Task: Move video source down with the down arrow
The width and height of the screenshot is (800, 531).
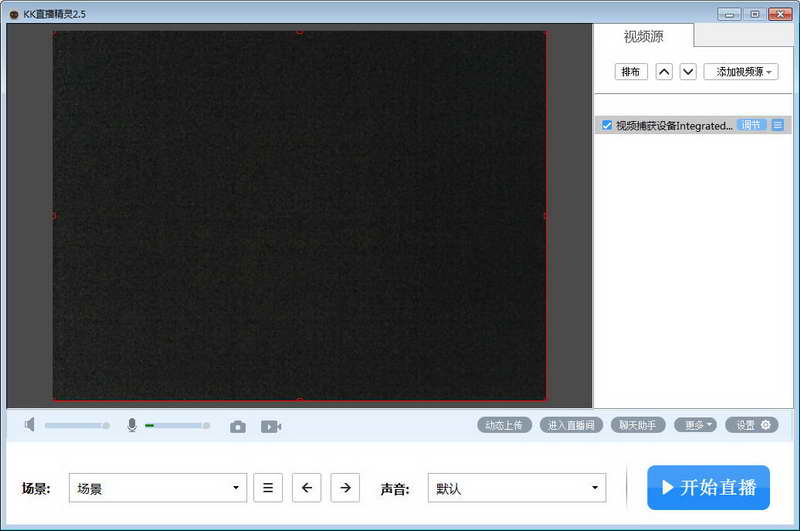Action: (x=688, y=72)
